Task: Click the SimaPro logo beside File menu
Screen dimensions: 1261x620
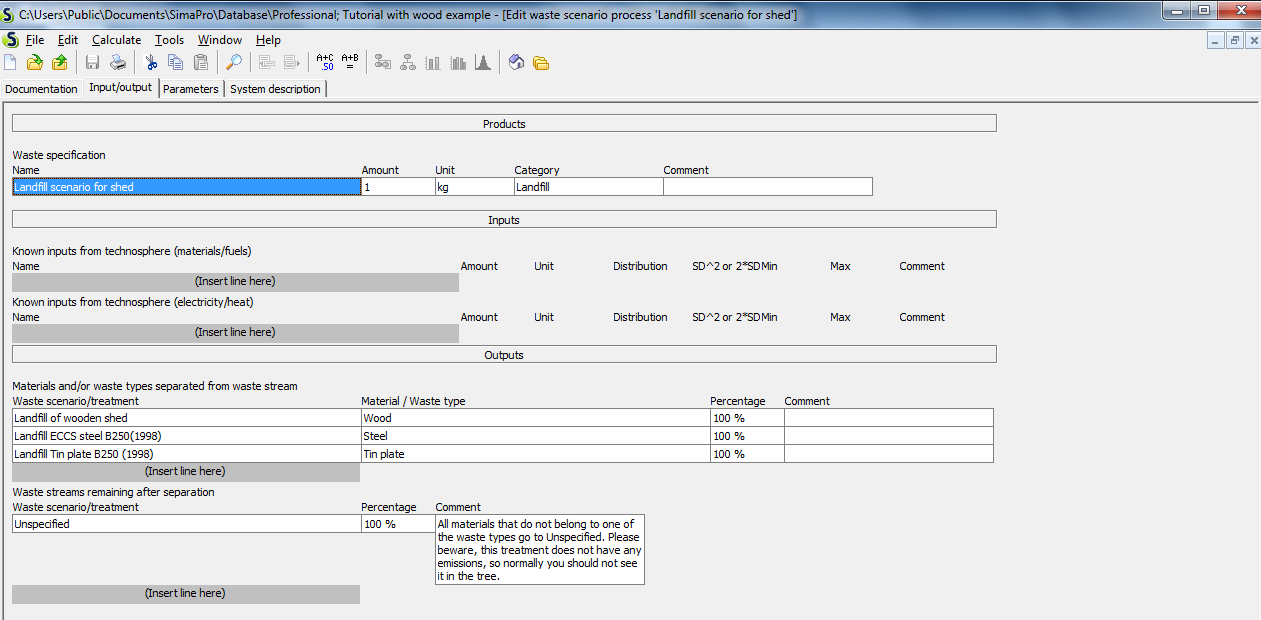Action: [x=10, y=40]
